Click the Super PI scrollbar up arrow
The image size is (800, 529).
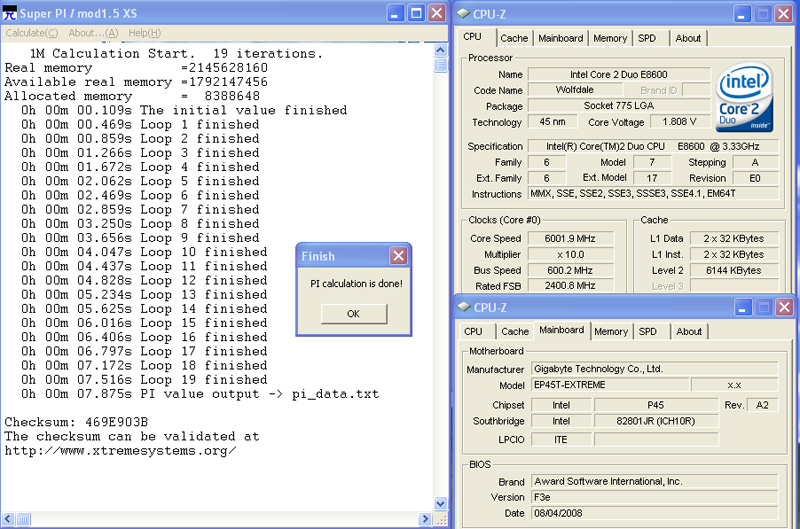(x=441, y=49)
